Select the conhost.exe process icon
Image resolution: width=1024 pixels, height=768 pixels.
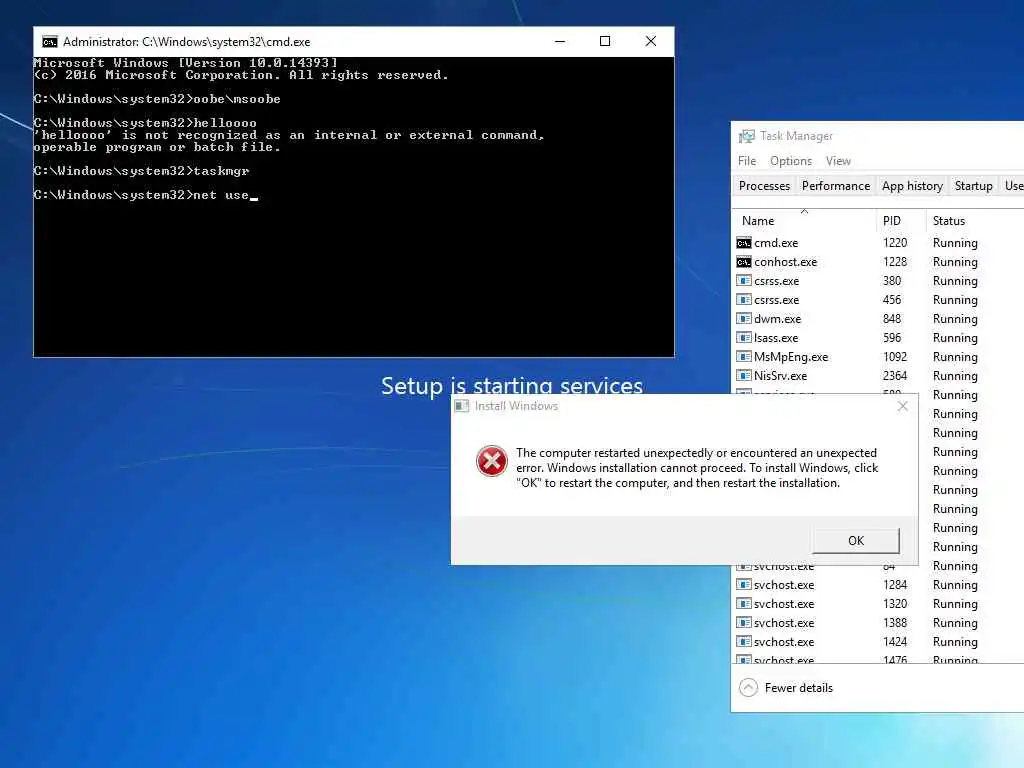(x=744, y=262)
